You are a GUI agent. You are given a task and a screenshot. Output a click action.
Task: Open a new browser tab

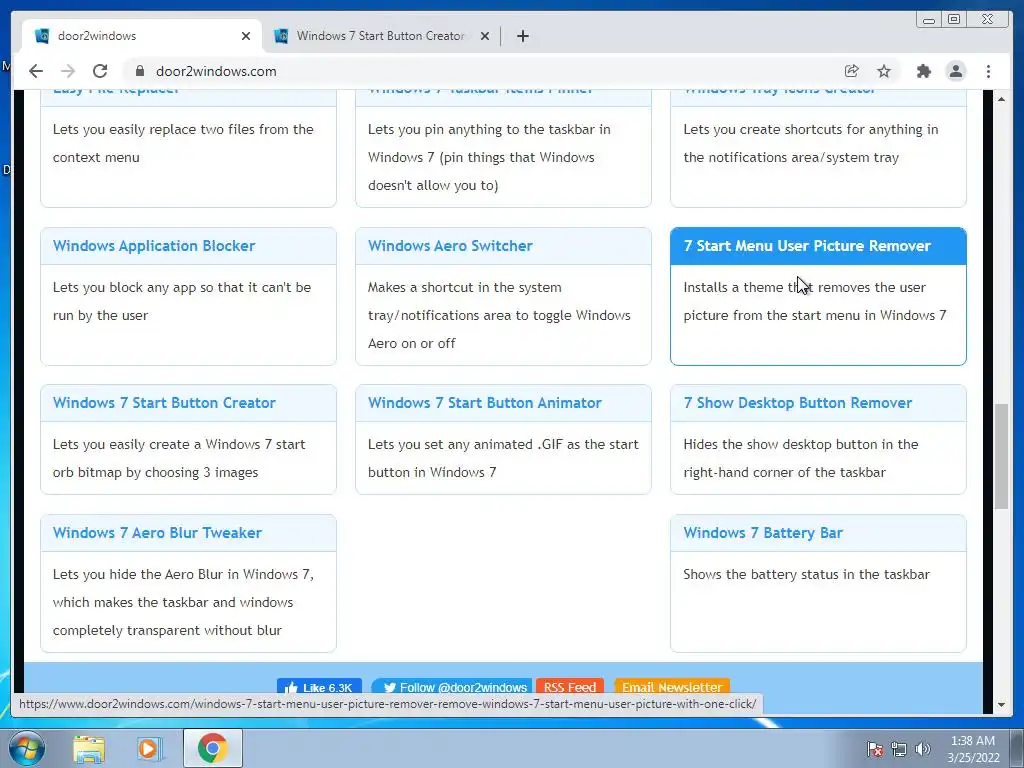pos(522,36)
